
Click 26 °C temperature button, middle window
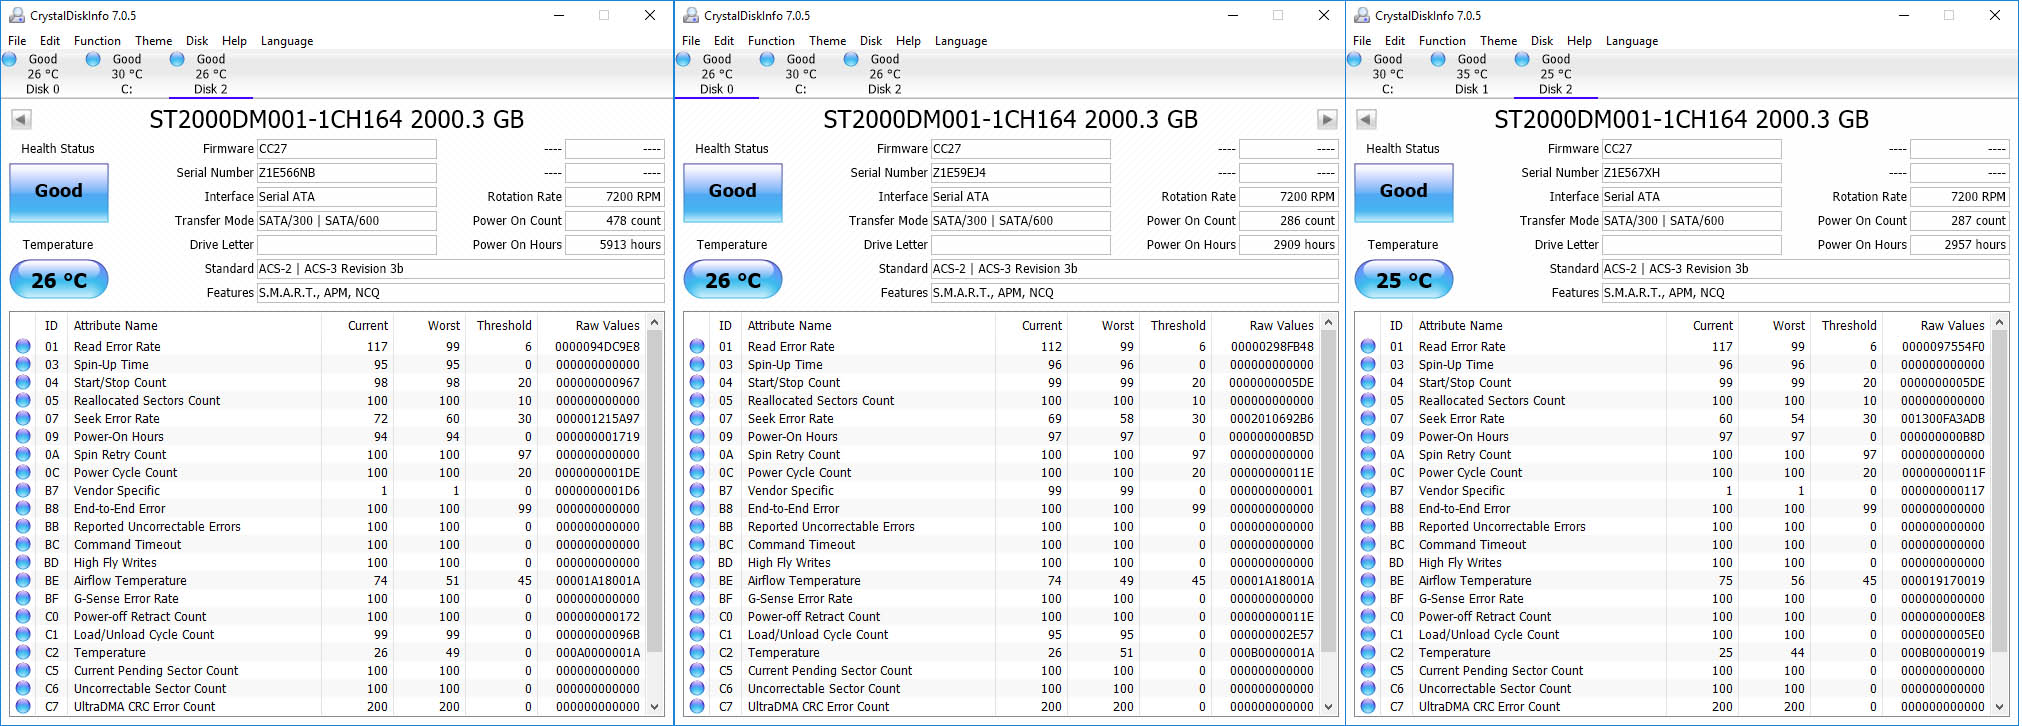tap(733, 280)
